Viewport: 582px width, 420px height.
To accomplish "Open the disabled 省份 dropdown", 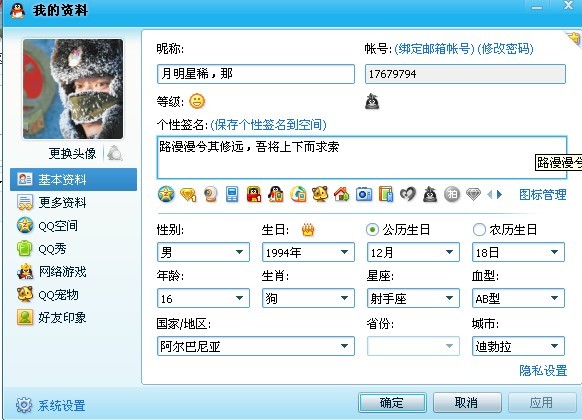I will [x=413, y=346].
